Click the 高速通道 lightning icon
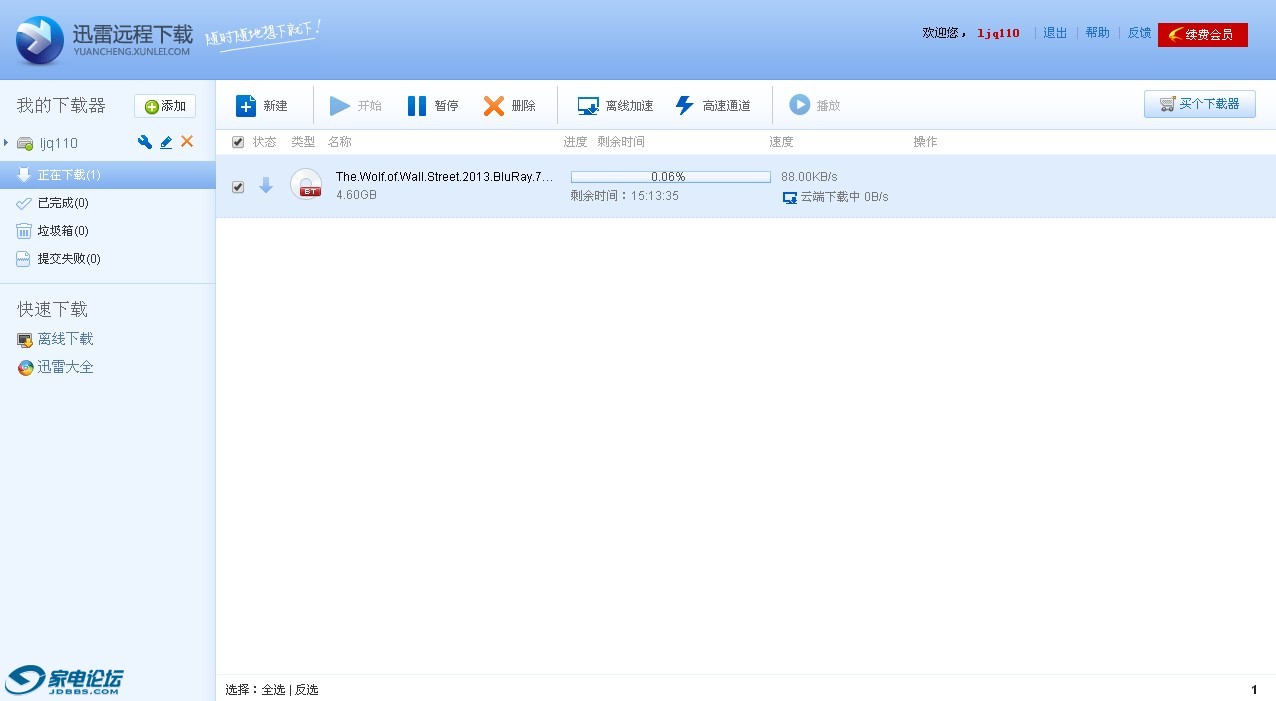Viewport: 1276px width, 701px height. coord(684,105)
